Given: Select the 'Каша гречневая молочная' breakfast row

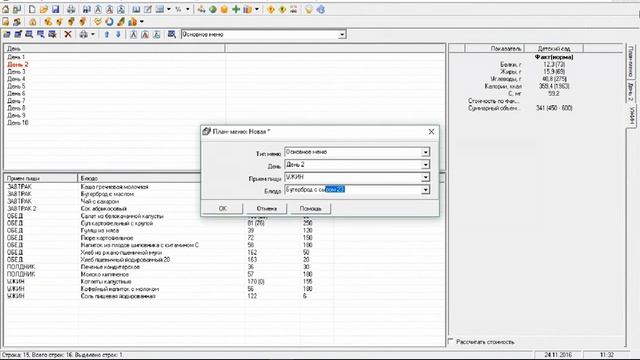Looking at the screenshot, I should pos(114,187).
